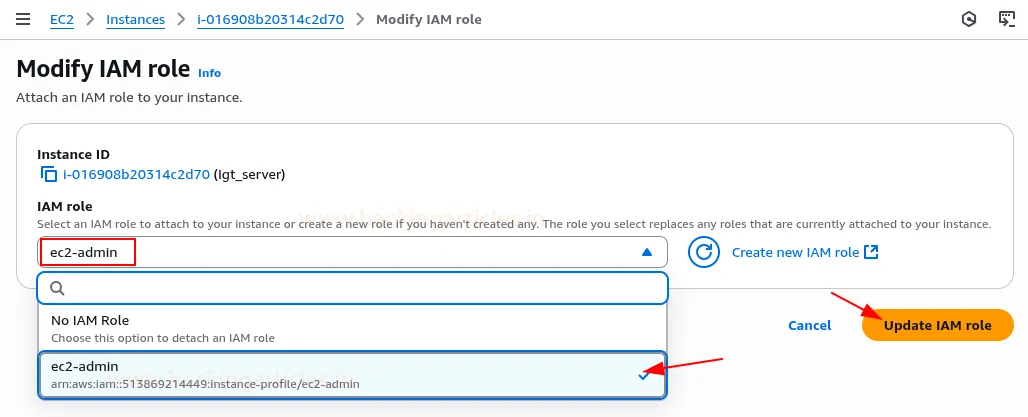Launch CloudShell from the terminal icon

coord(1006,20)
